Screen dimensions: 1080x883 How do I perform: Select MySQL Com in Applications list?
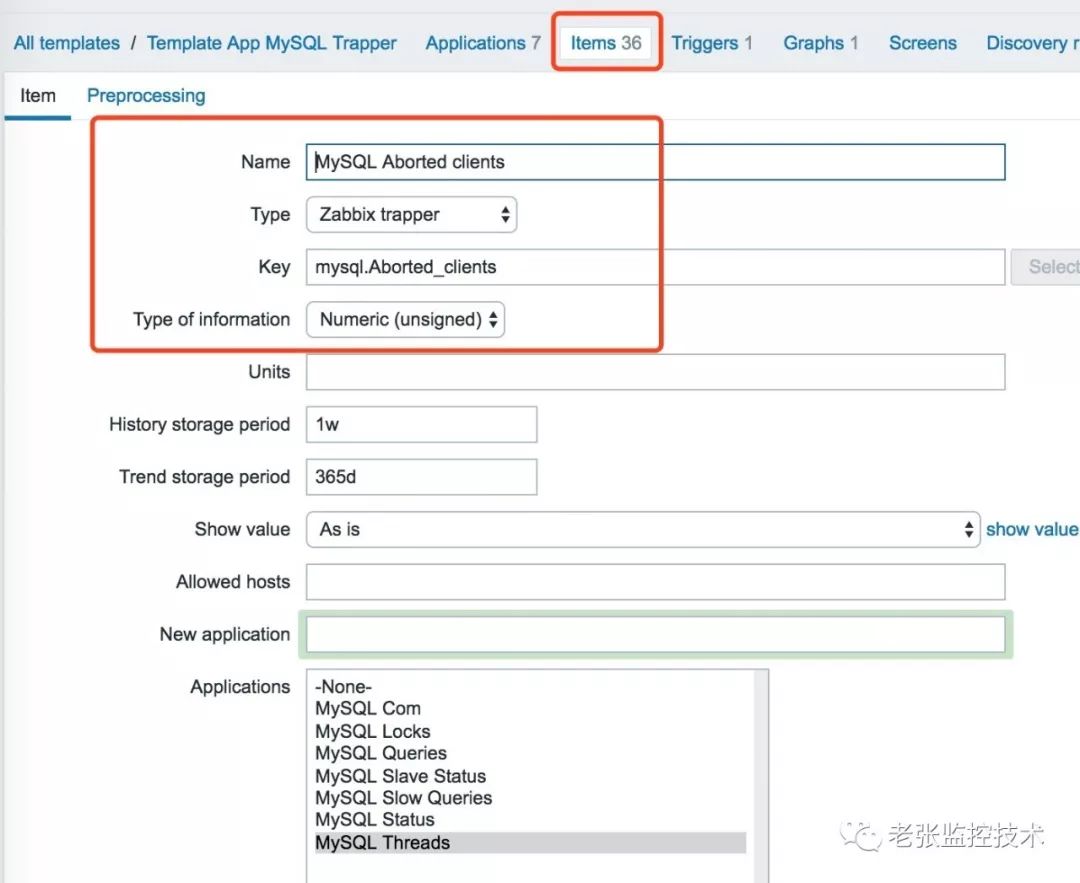point(530,709)
